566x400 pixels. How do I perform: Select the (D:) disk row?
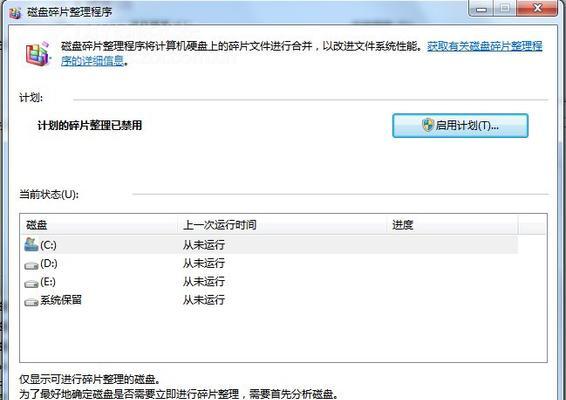point(269,263)
